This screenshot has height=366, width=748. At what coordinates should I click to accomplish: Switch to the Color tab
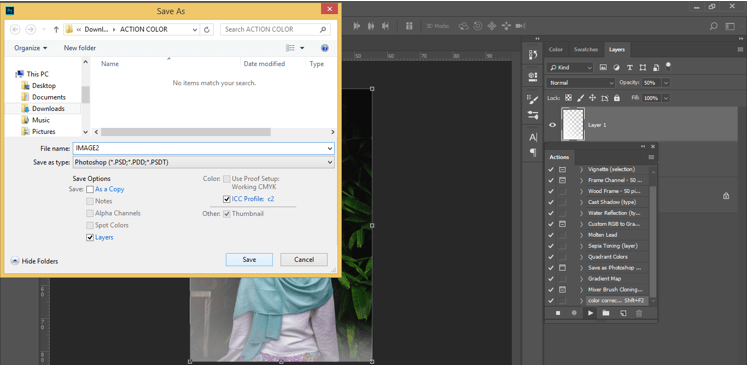[x=555, y=49]
